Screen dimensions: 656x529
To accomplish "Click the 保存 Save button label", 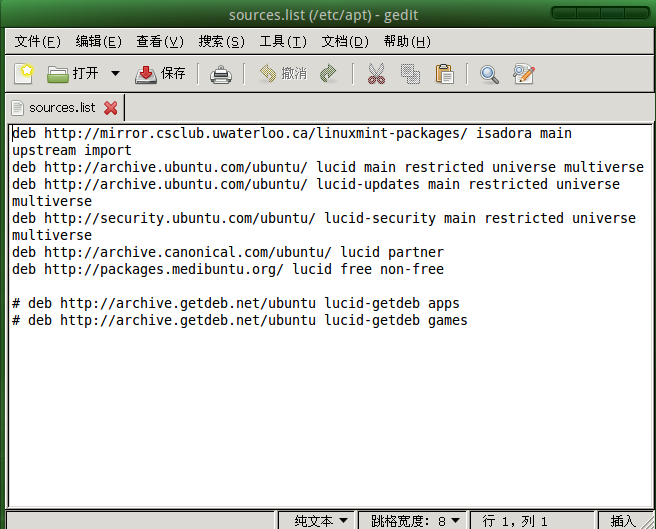I will [173, 73].
